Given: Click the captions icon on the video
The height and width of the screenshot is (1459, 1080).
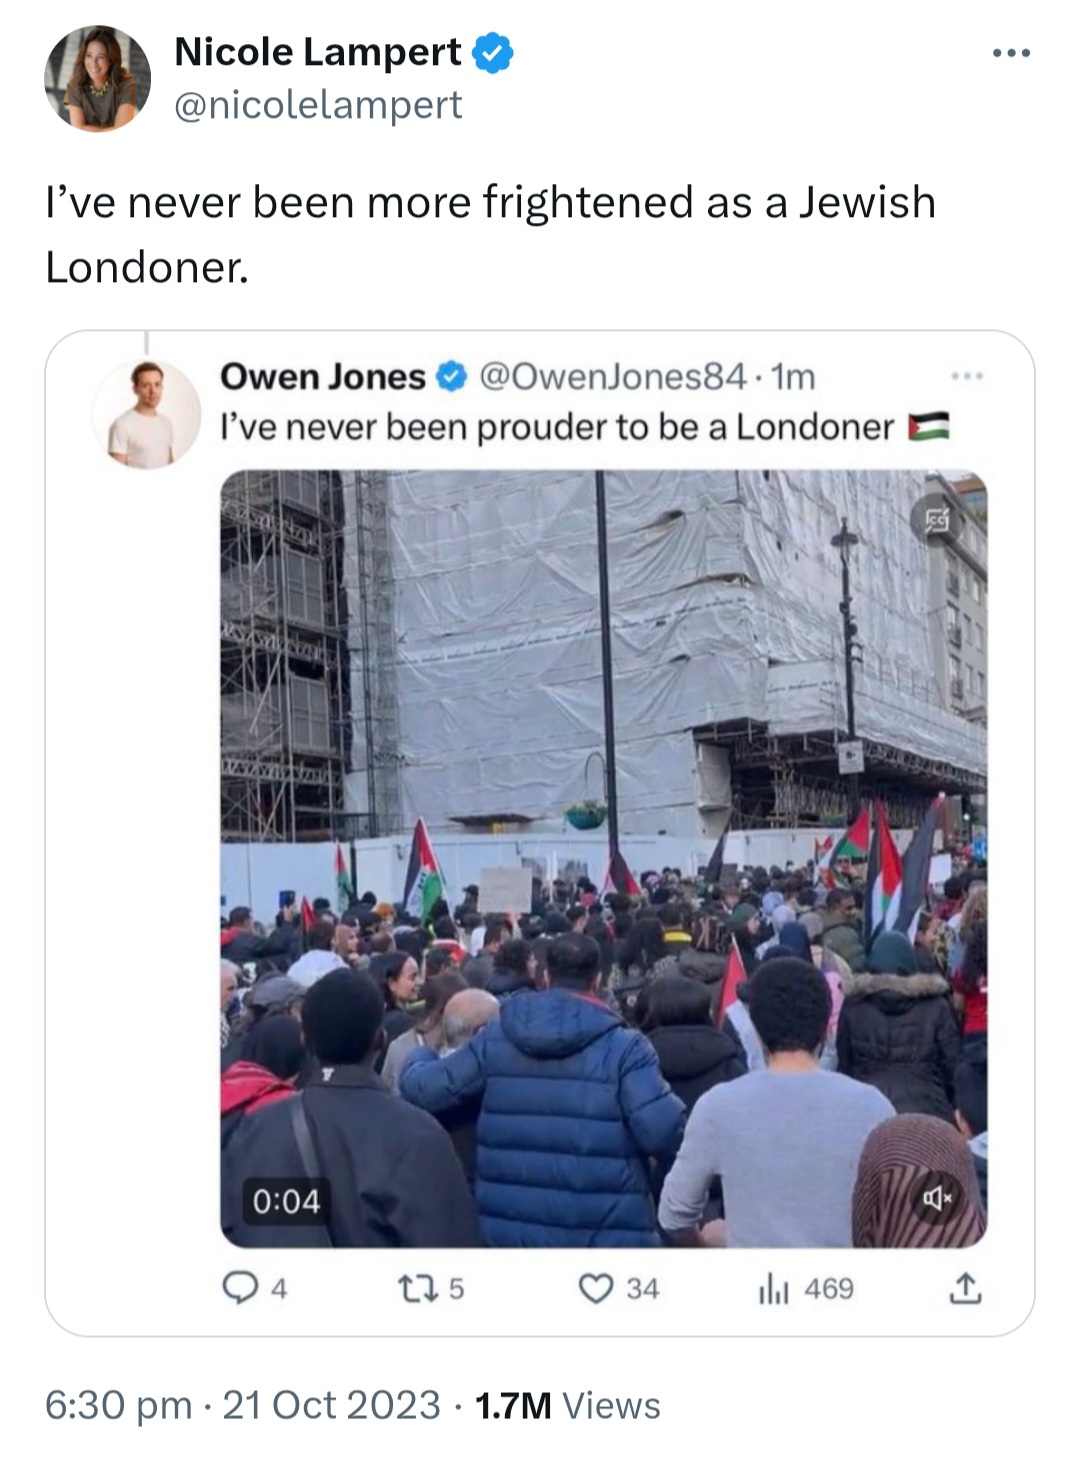Looking at the screenshot, I should 937,520.
